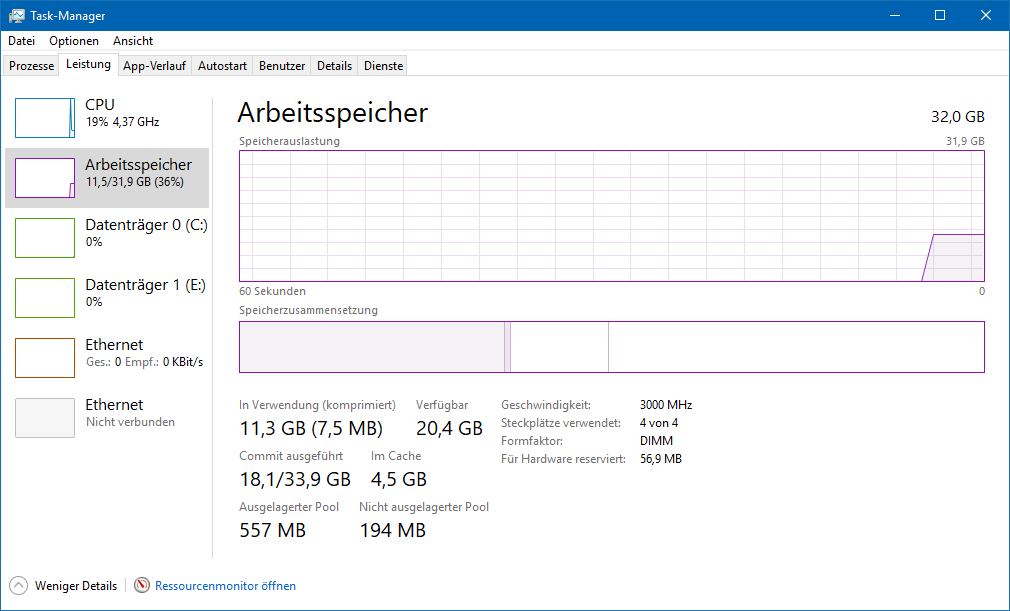
Task: Open the Optionen menu
Action: click(x=74, y=41)
